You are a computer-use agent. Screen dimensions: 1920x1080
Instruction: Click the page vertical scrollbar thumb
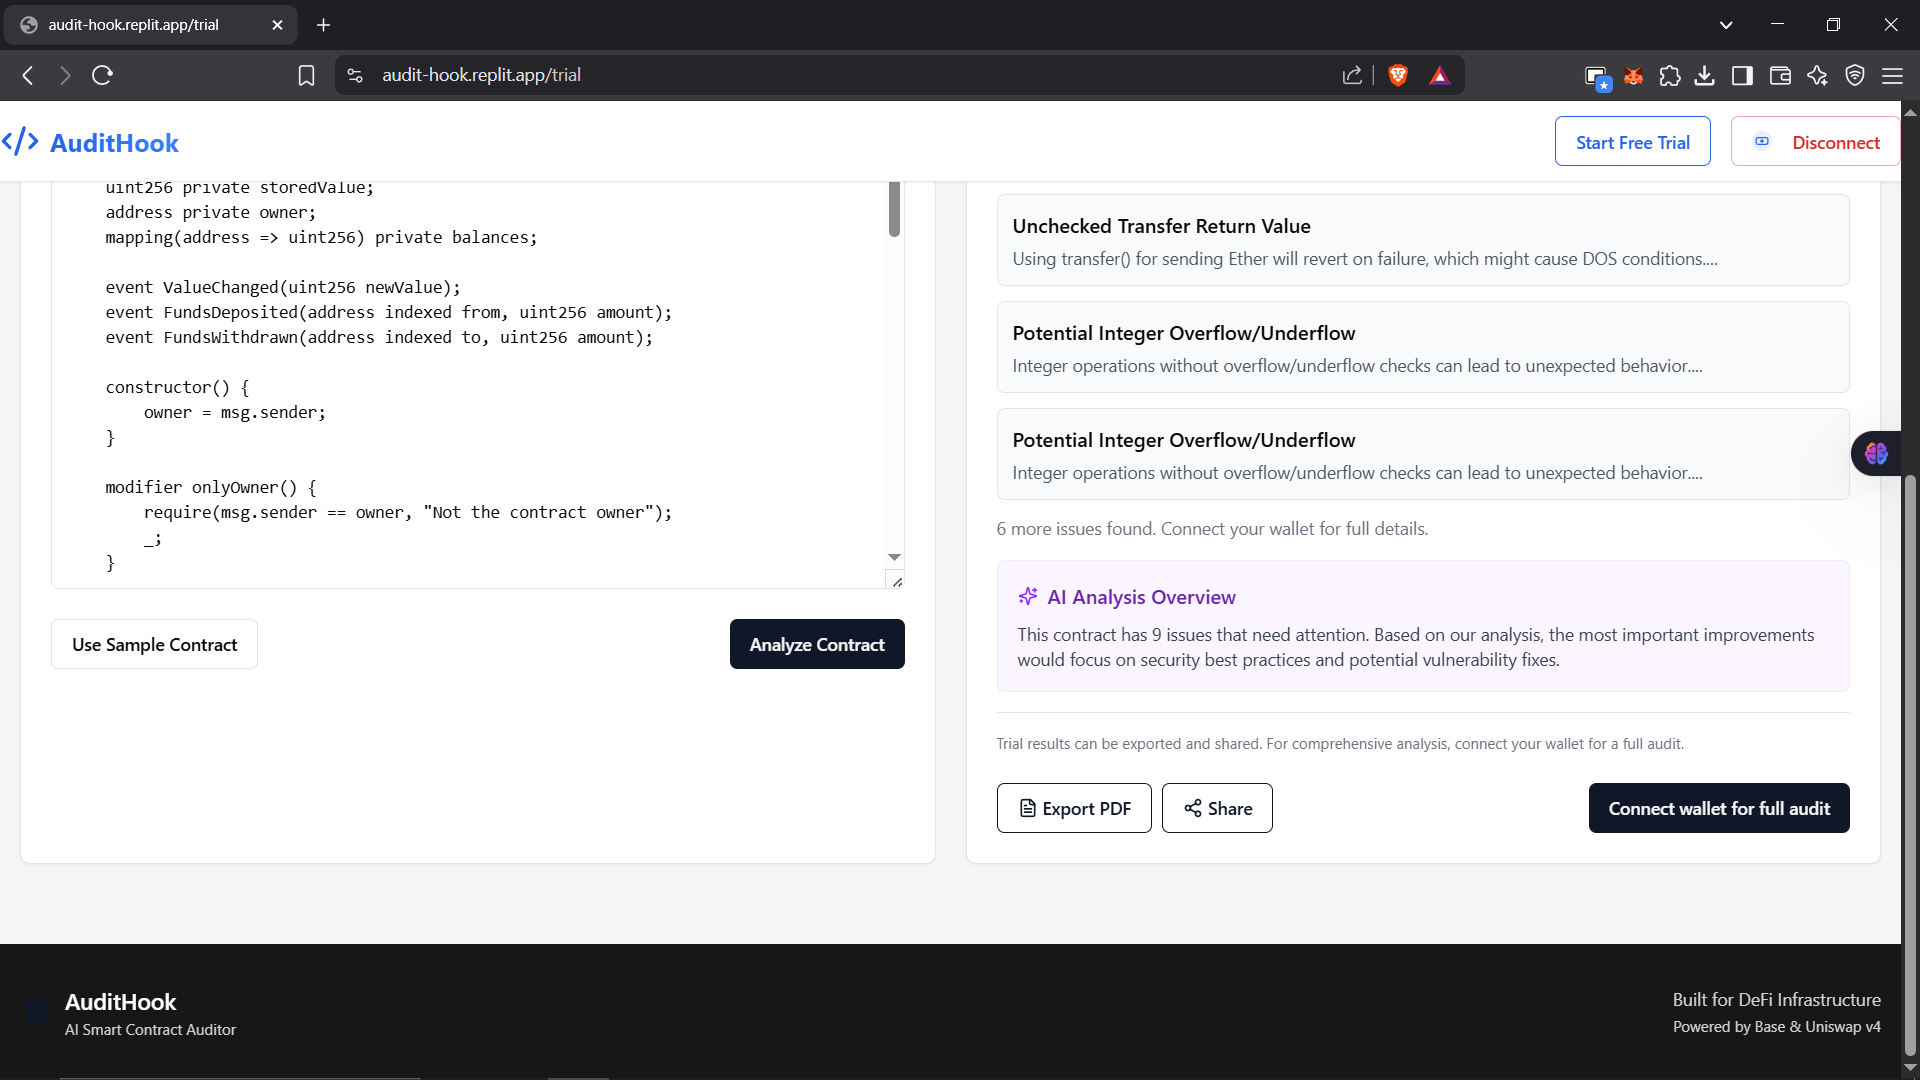click(1910, 765)
